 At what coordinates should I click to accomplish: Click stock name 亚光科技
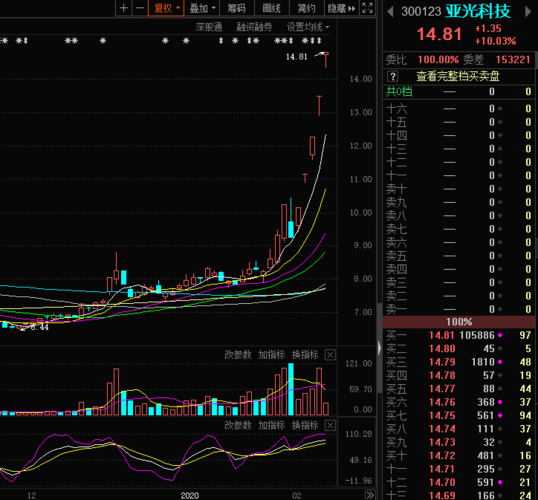(x=478, y=11)
